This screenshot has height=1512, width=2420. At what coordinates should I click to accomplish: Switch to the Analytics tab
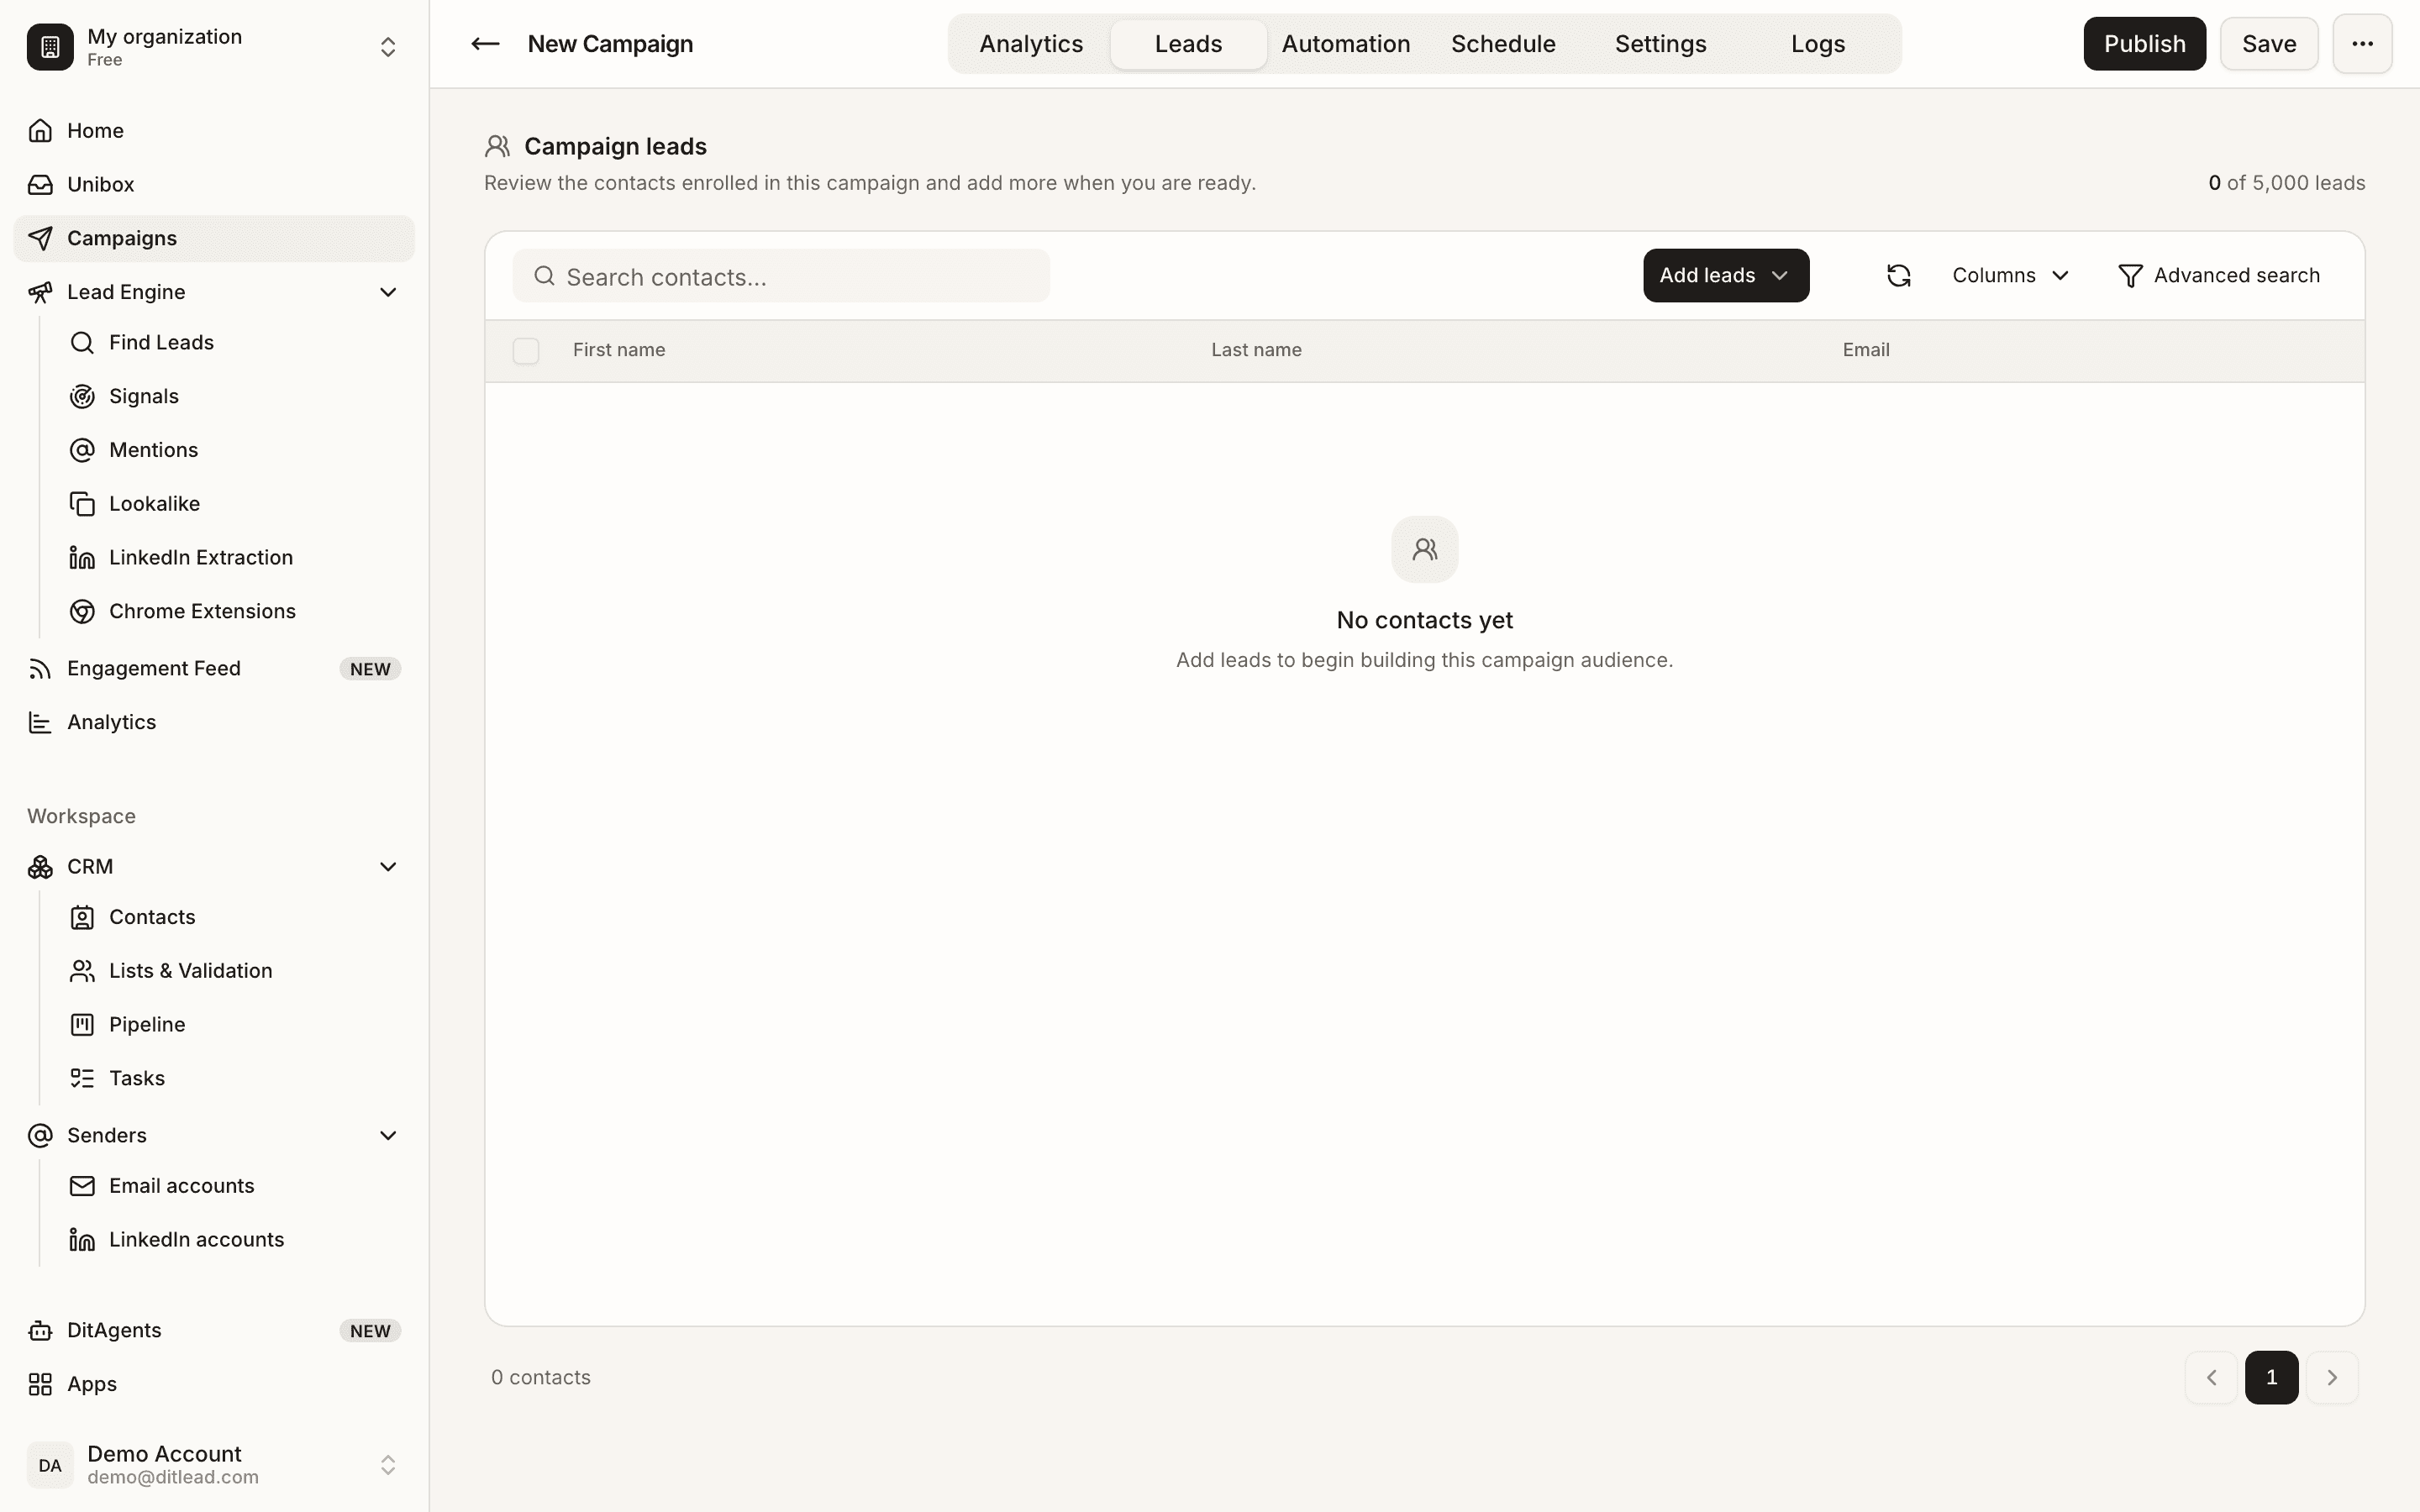tap(1031, 44)
